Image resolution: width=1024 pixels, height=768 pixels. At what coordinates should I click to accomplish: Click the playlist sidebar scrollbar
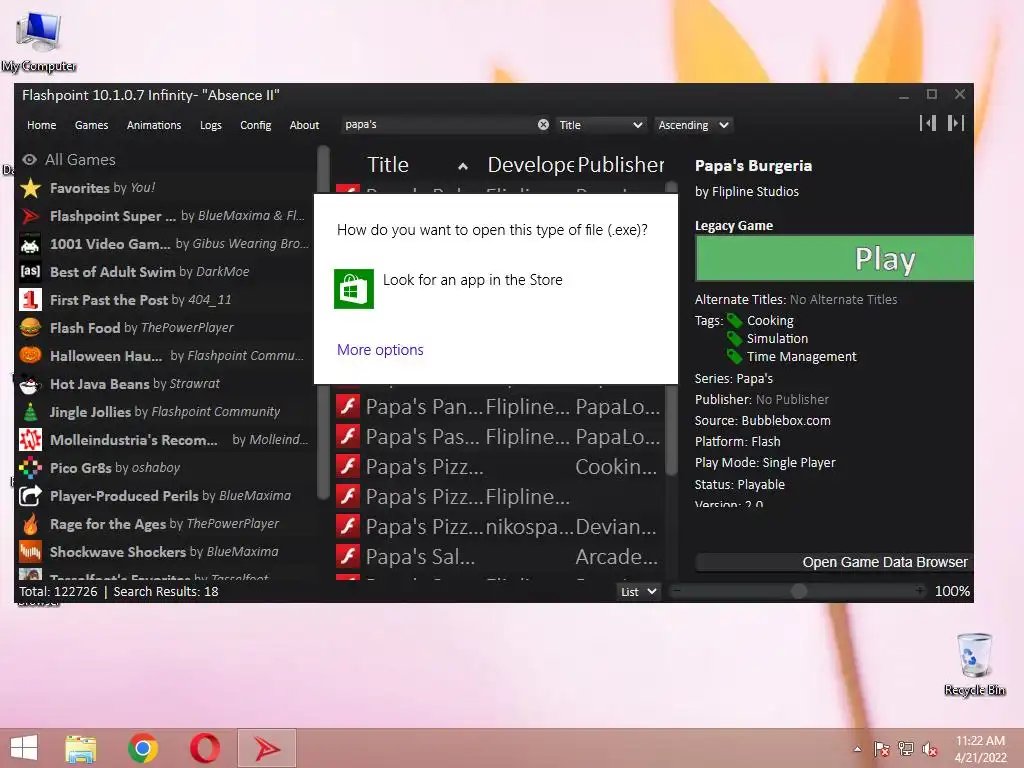(x=323, y=323)
